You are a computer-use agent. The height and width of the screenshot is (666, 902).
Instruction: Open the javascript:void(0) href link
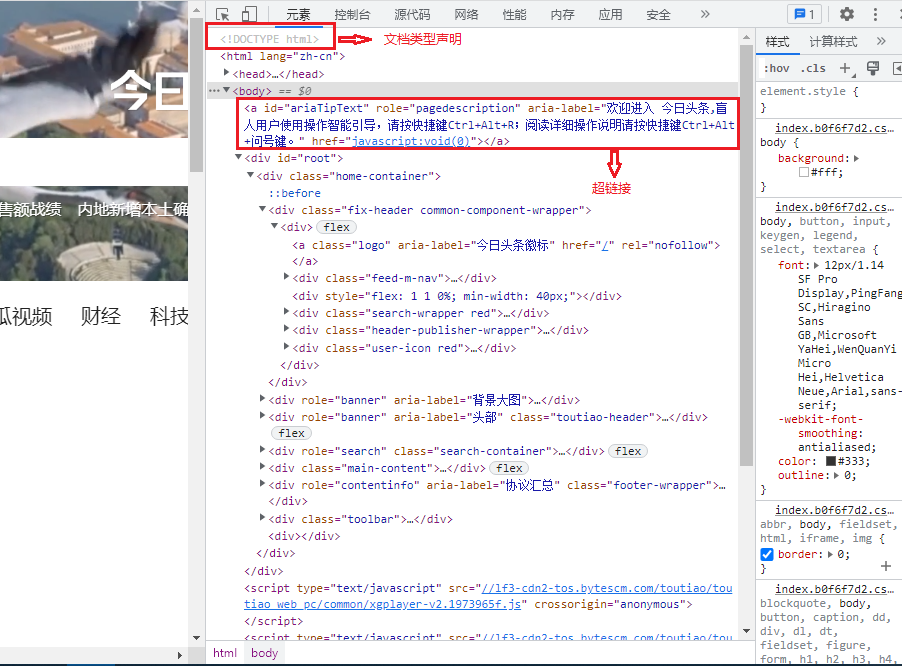pyautogui.click(x=411, y=141)
